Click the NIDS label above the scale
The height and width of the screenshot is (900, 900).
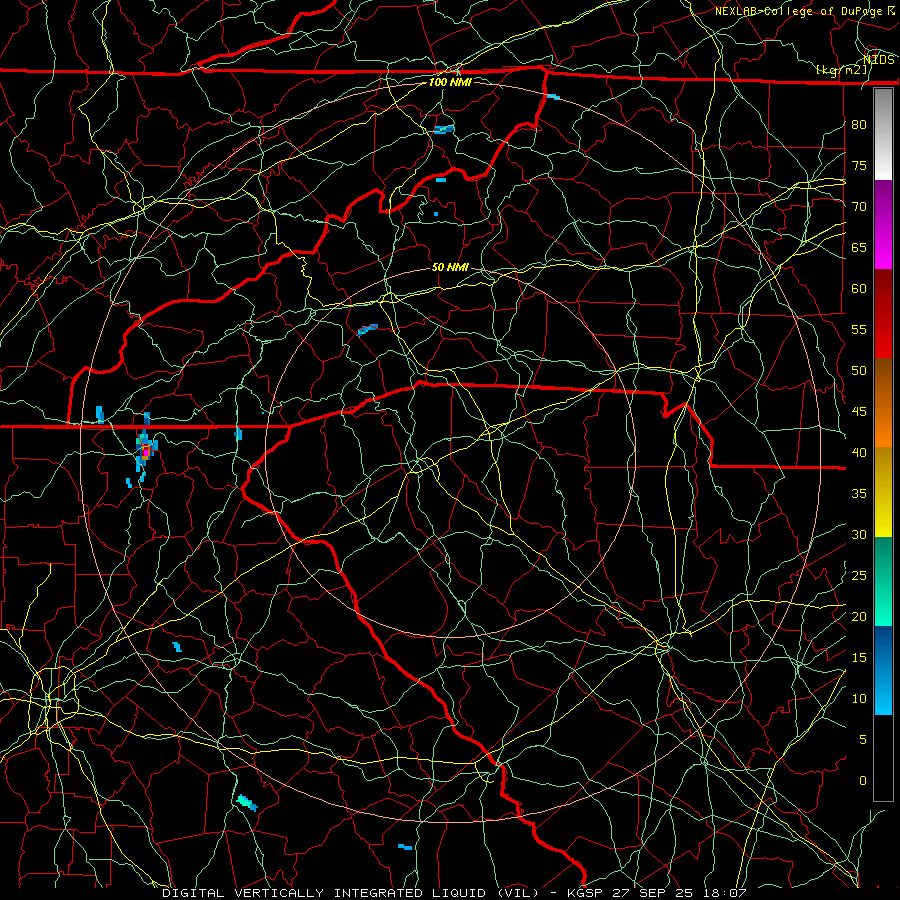[x=879, y=59]
